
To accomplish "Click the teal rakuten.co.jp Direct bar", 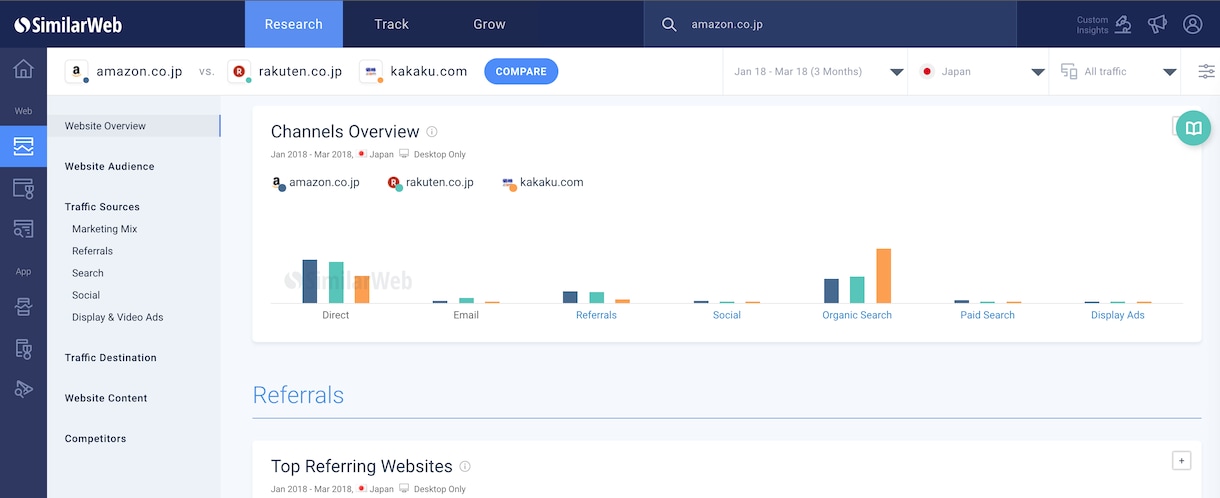I will coord(336,283).
